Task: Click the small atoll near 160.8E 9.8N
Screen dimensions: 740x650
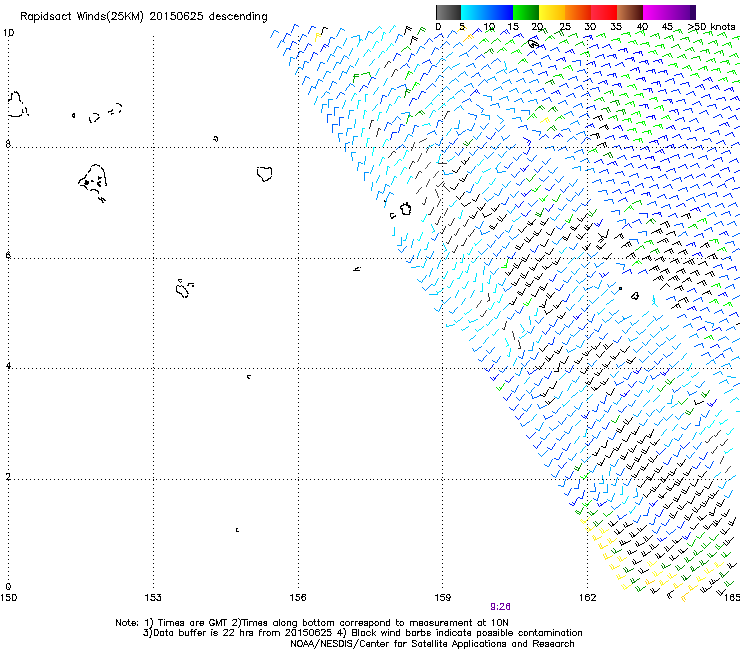Action: (x=533, y=44)
